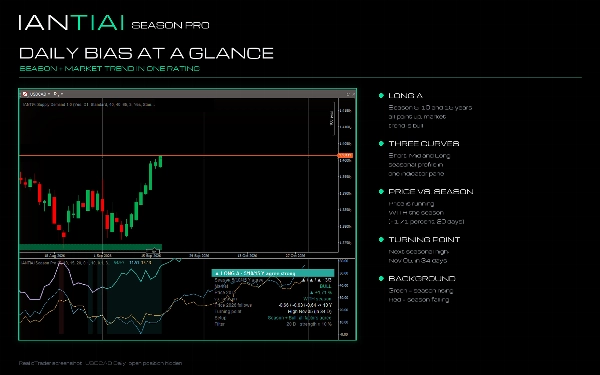Click the chart window controls at top right

(x=351, y=94)
